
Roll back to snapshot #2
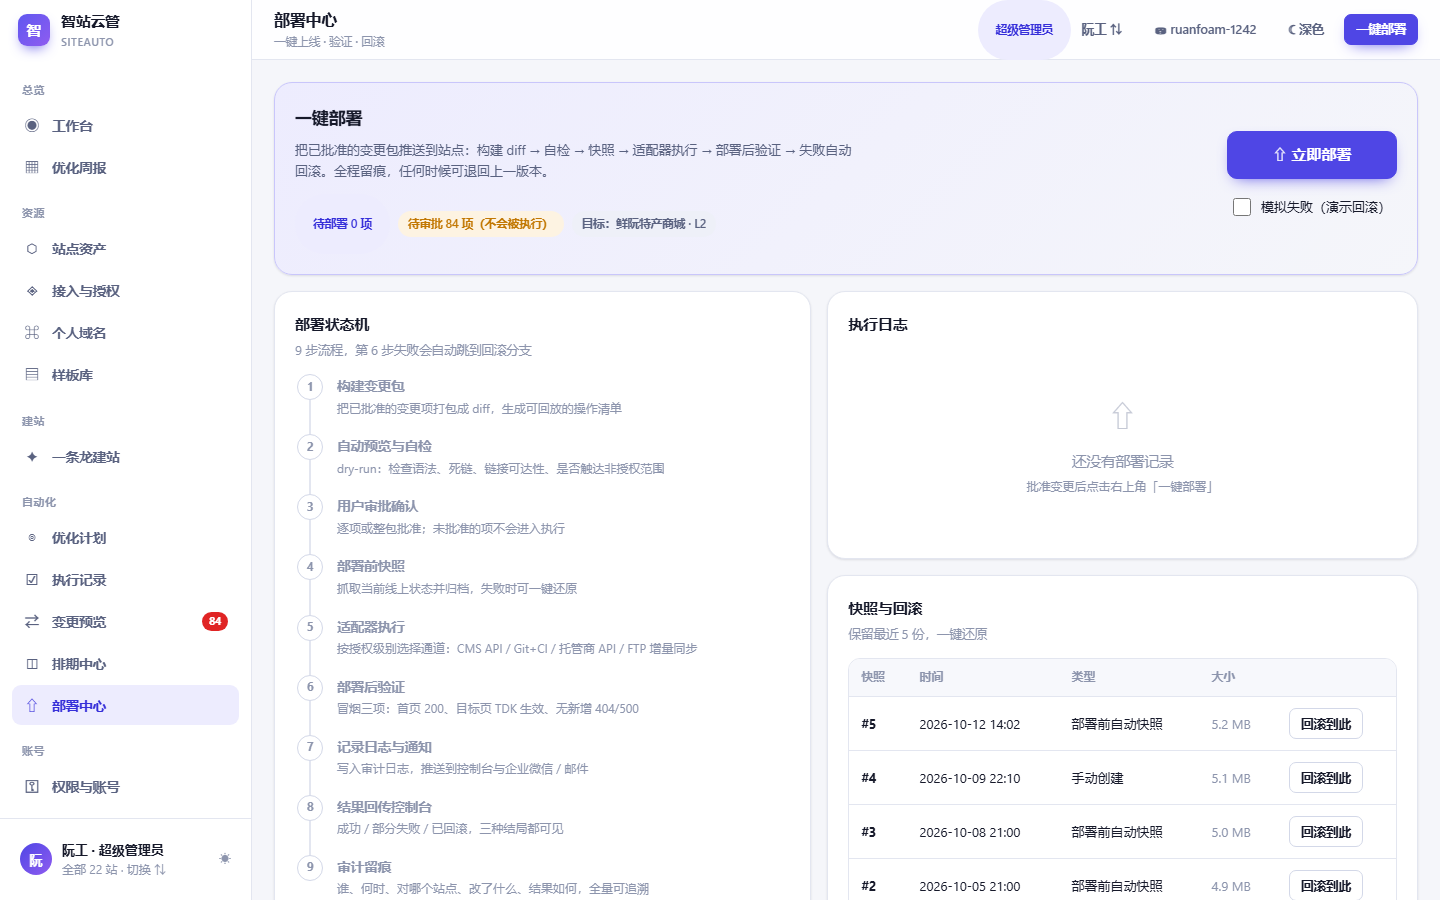[1326, 885]
